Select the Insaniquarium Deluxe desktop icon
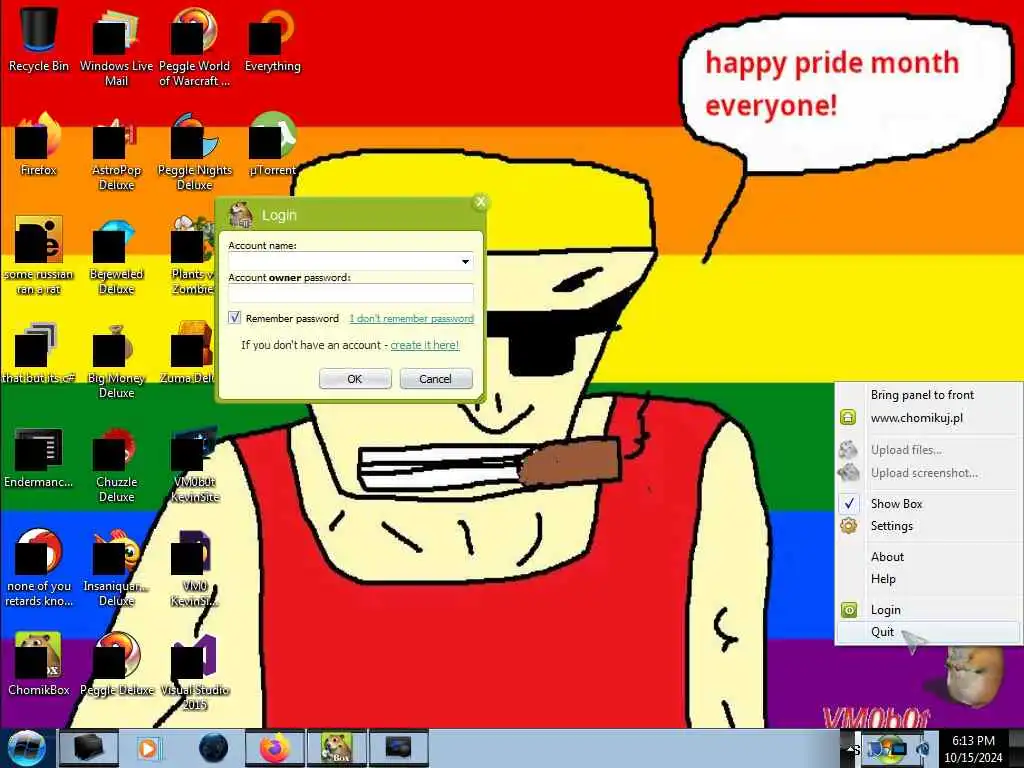The image size is (1024, 768). [x=116, y=568]
